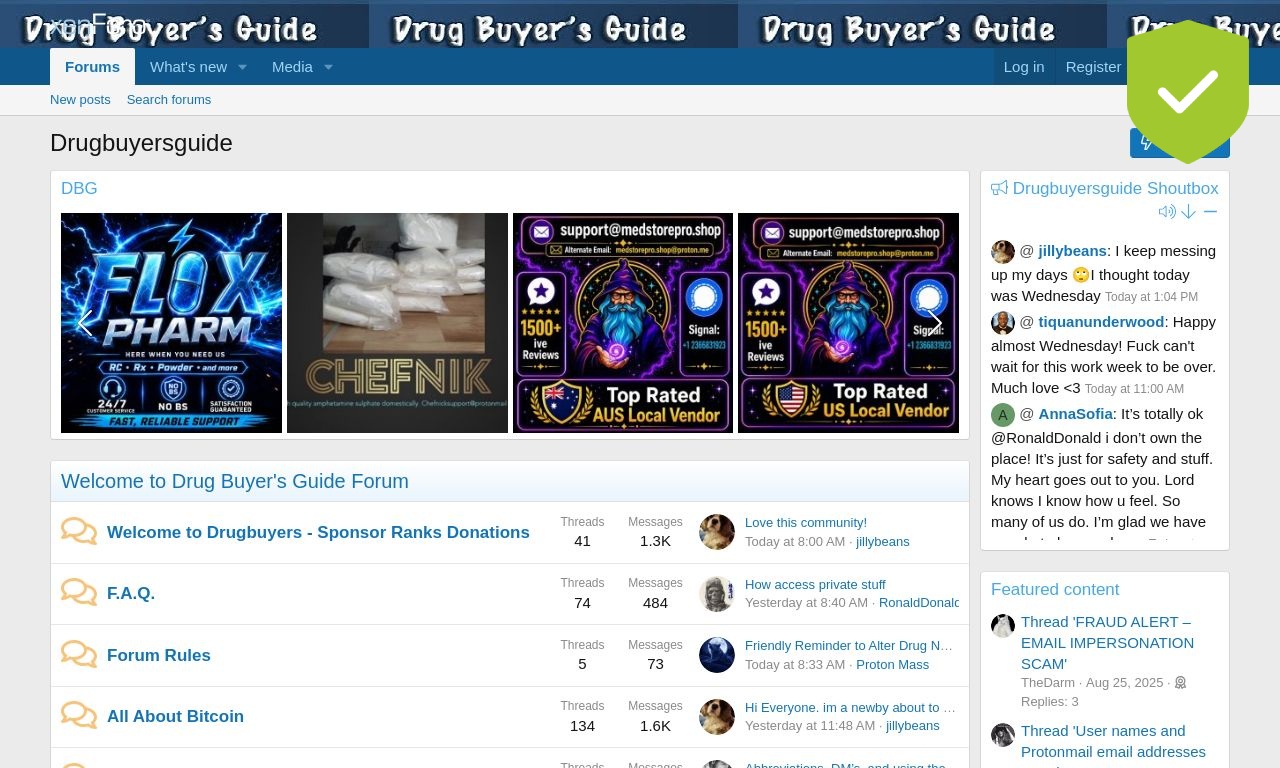This screenshot has width=1280, height=768.
Task: Click jillybeans in the Bitcoin row's last post
Action: pyautogui.click(x=913, y=727)
